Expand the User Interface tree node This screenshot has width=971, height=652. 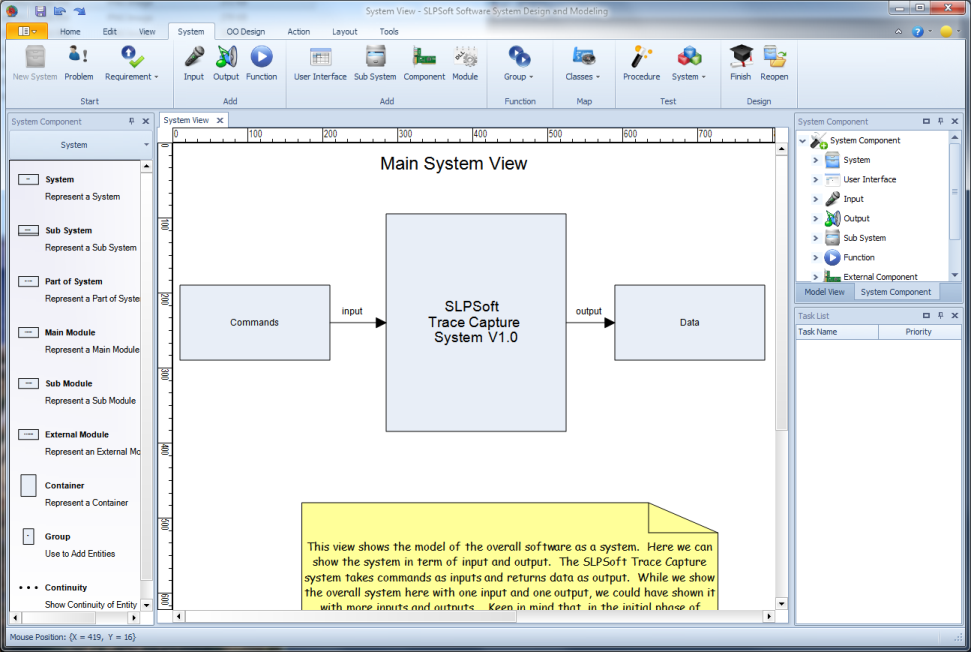pyautogui.click(x=816, y=180)
